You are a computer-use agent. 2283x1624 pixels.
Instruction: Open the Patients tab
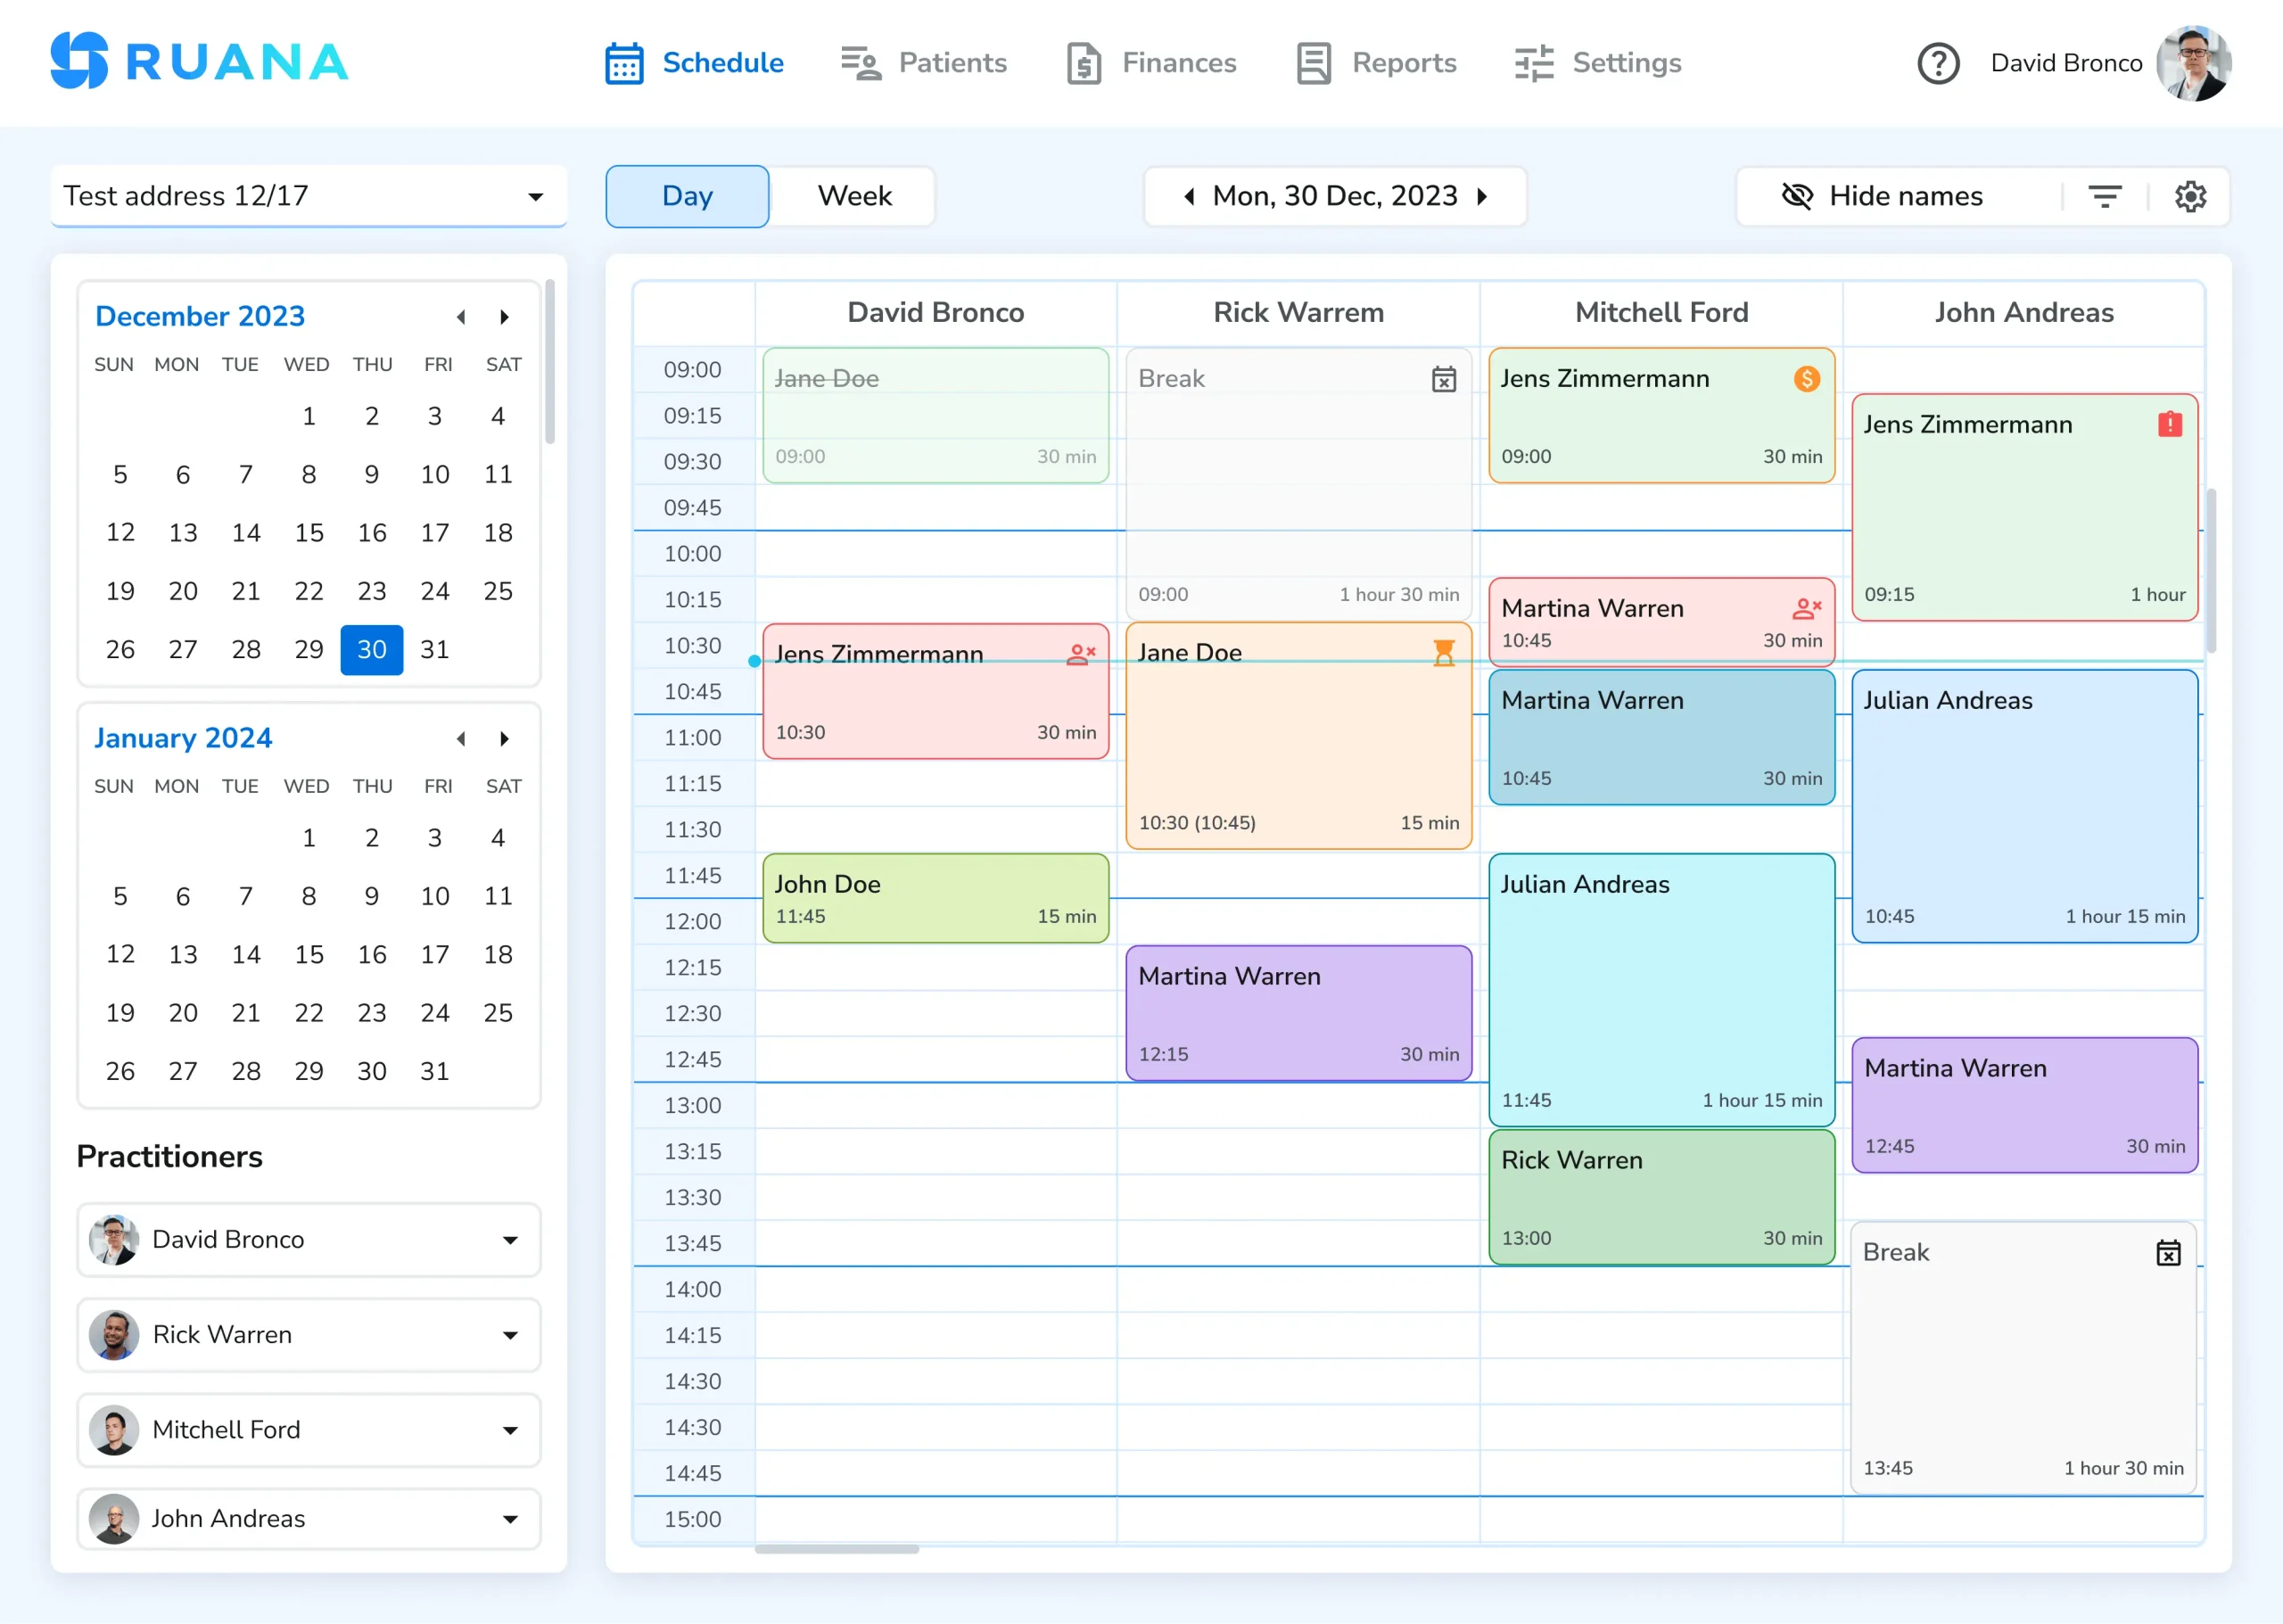(x=923, y=63)
